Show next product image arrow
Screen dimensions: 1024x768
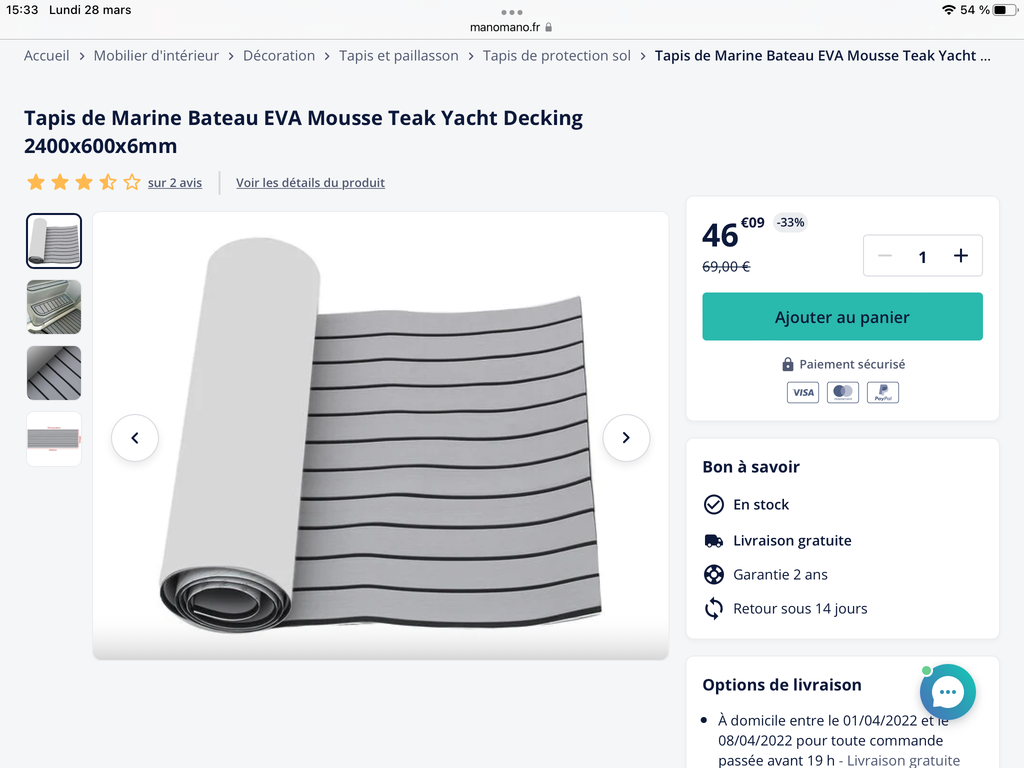pos(626,438)
